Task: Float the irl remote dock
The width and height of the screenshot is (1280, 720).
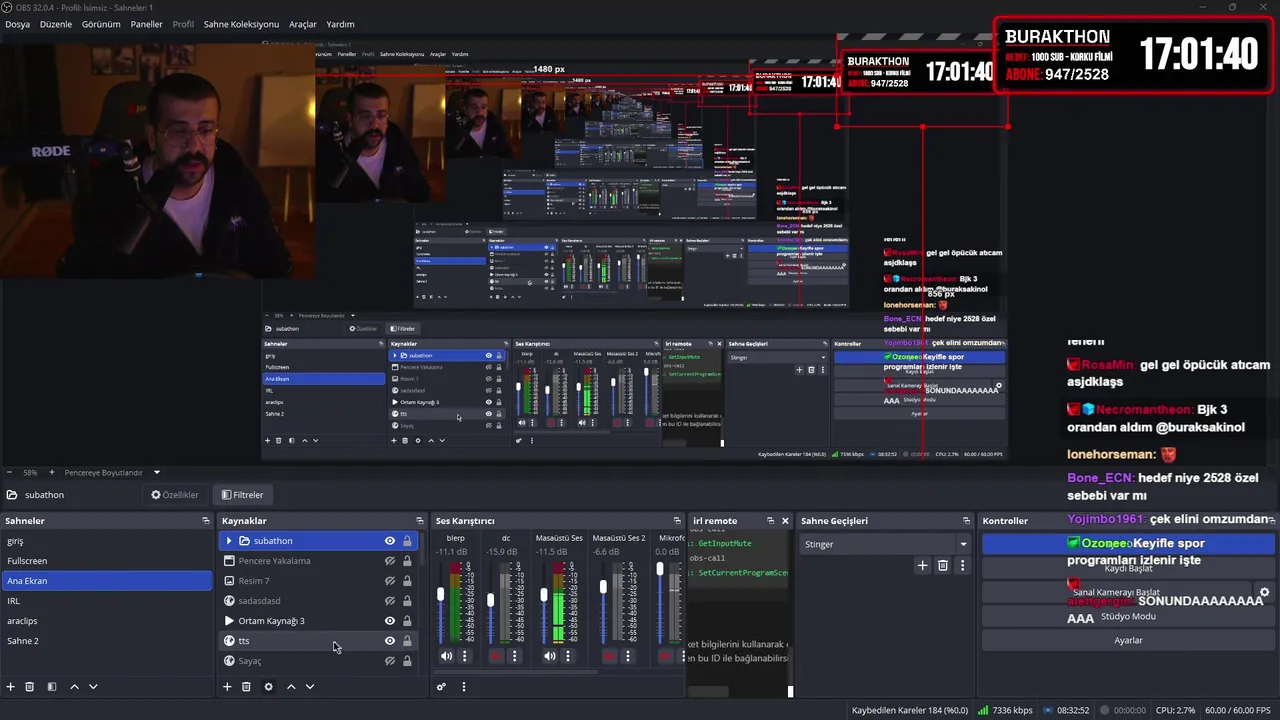Action: [x=770, y=521]
